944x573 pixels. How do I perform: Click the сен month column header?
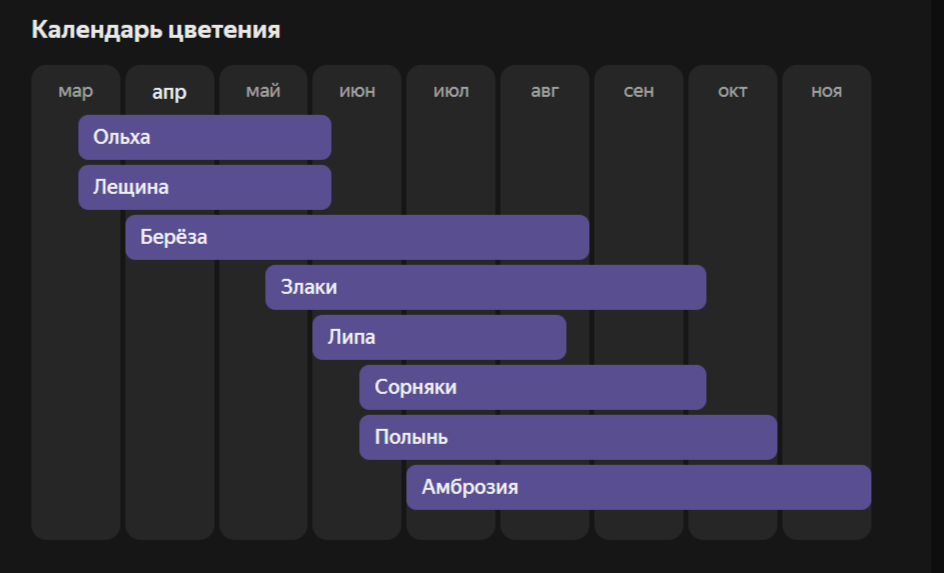coord(639,92)
